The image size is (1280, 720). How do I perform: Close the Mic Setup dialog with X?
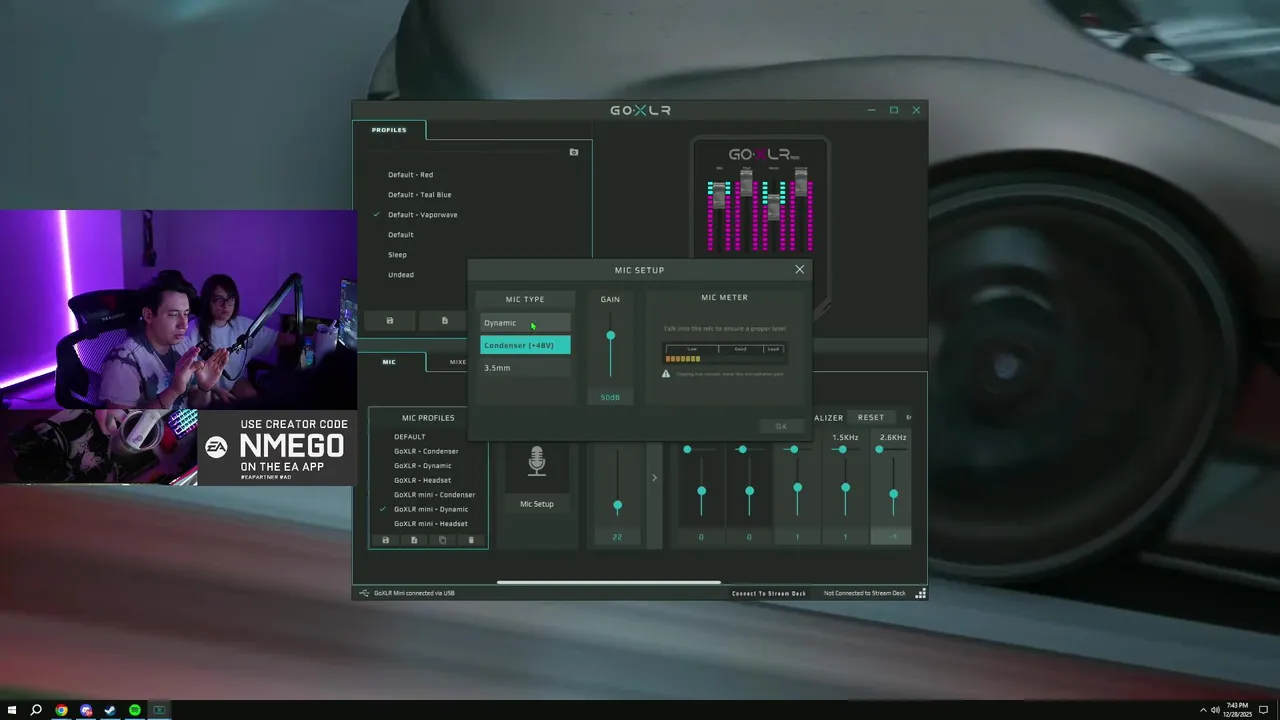[x=799, y=269]
